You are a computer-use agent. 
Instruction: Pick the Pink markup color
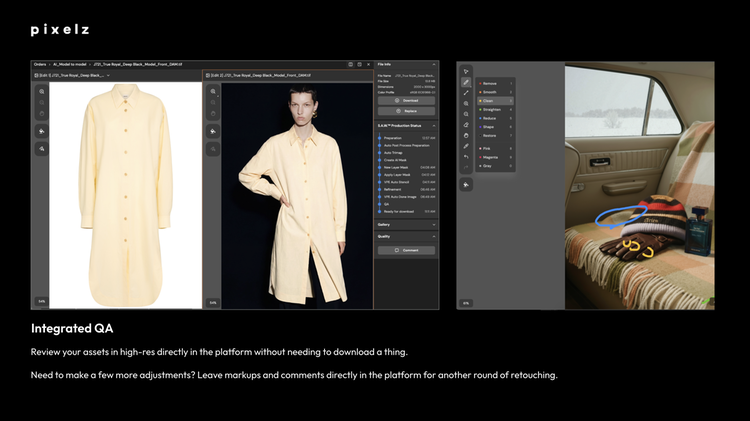click(488, 148)
